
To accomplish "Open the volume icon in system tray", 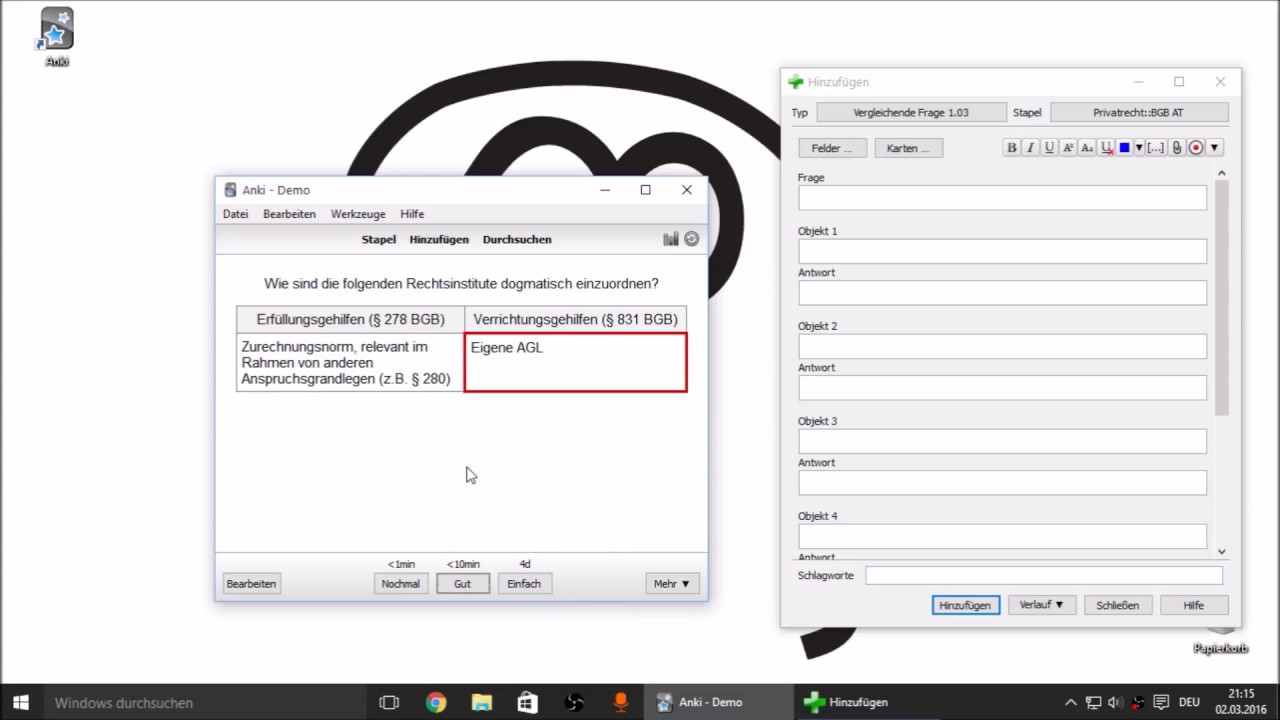I will pyautogui.click(x=1116, y=702).
